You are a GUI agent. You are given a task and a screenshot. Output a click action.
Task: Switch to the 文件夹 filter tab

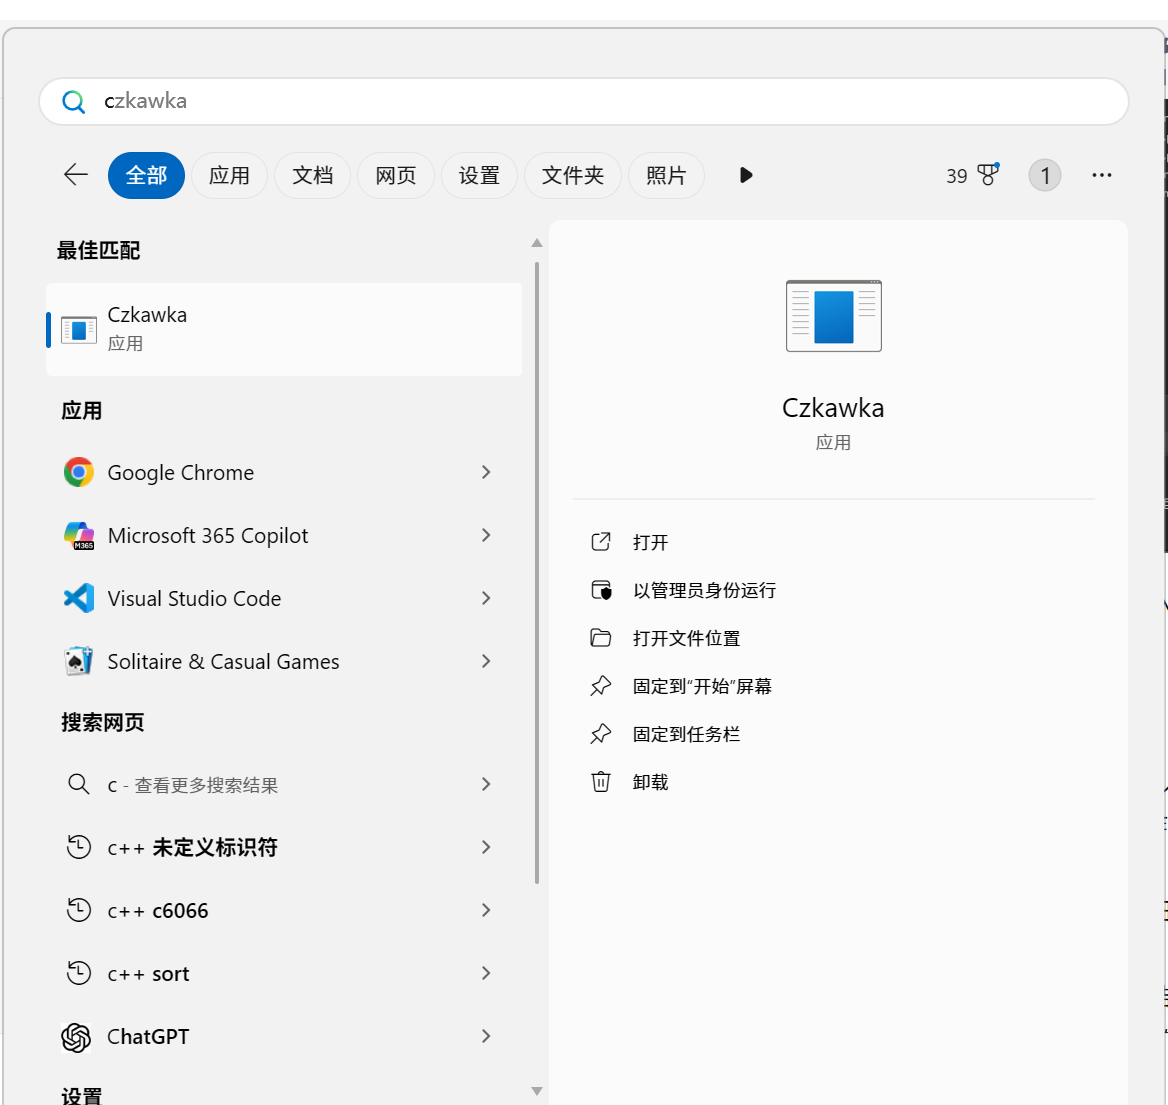pos(573,175)
